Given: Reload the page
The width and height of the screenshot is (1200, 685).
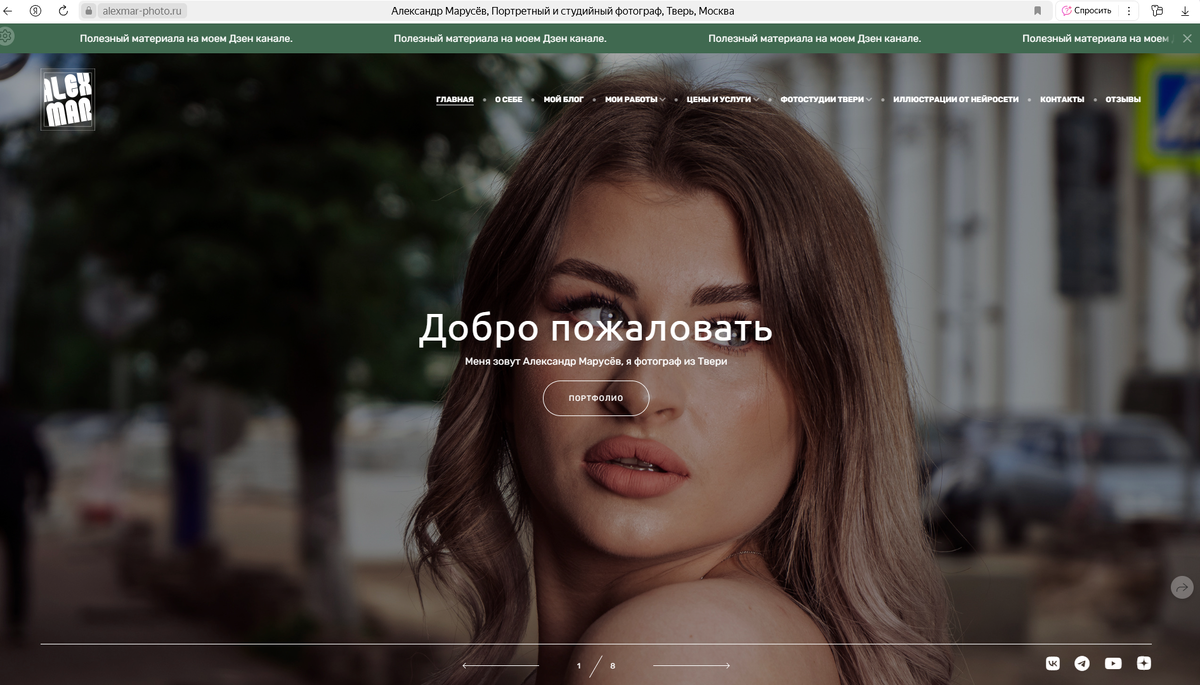Looking at the screenshot, I should pyautogui.click(x=64, y=10).
